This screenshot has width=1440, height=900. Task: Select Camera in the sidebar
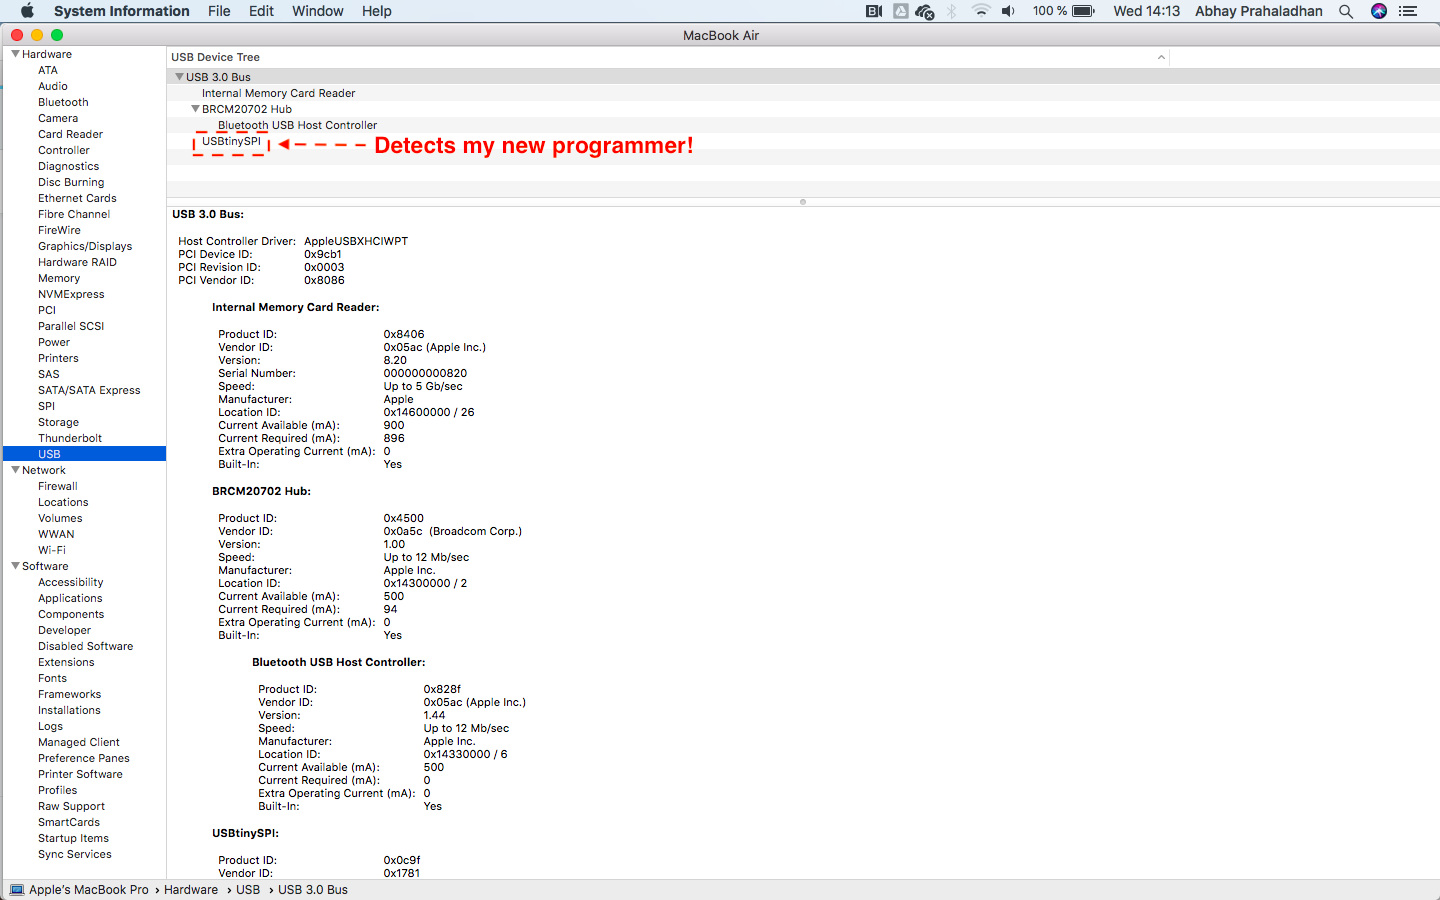coord(58,118)
